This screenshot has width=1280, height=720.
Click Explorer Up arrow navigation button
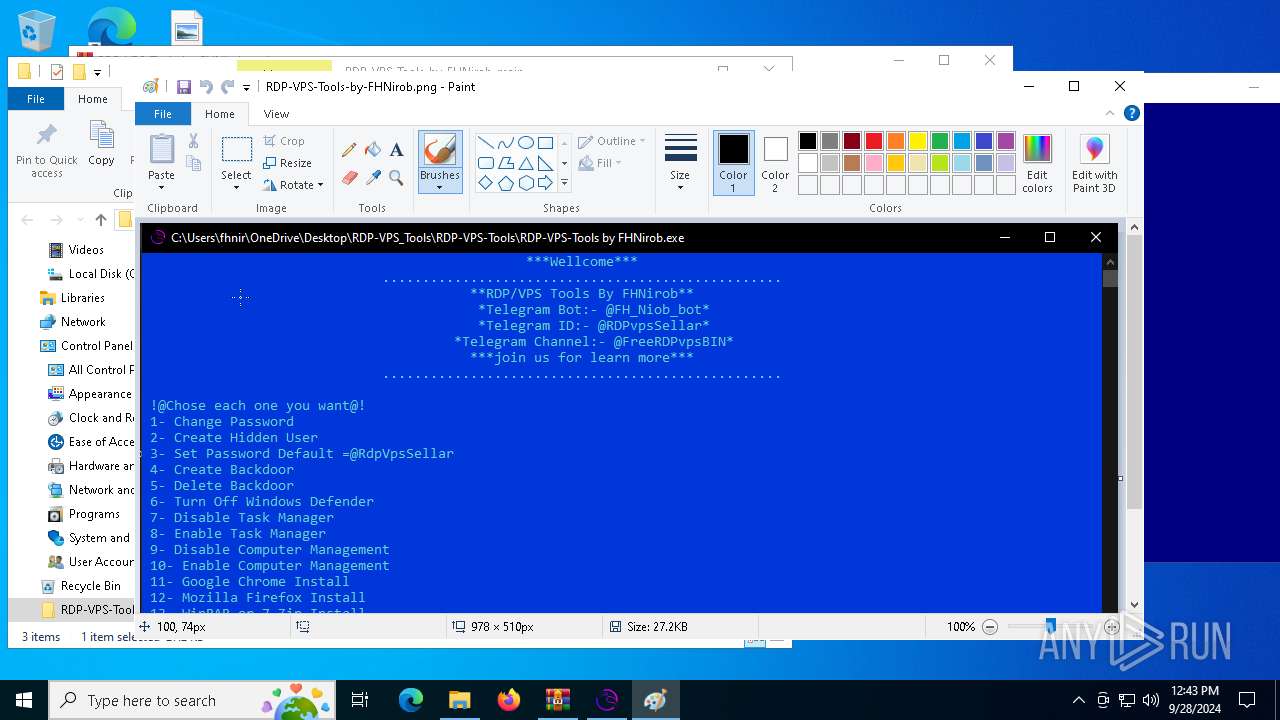pos(100,220)
